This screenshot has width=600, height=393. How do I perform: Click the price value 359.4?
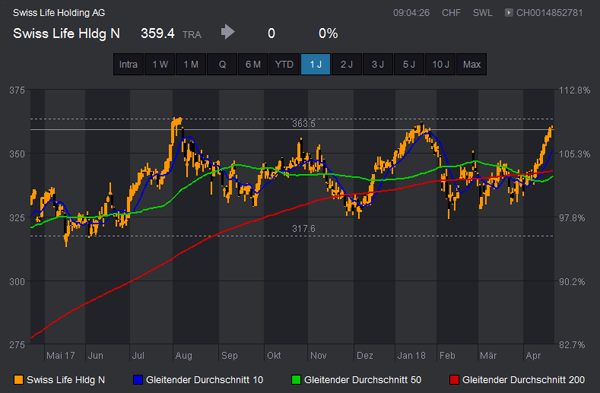click(x=158, y=33)
